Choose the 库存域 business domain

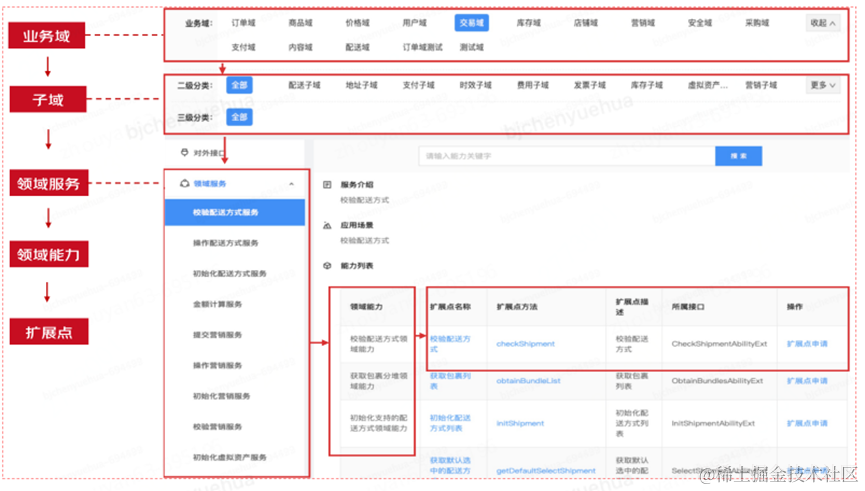tap(528, 23)
